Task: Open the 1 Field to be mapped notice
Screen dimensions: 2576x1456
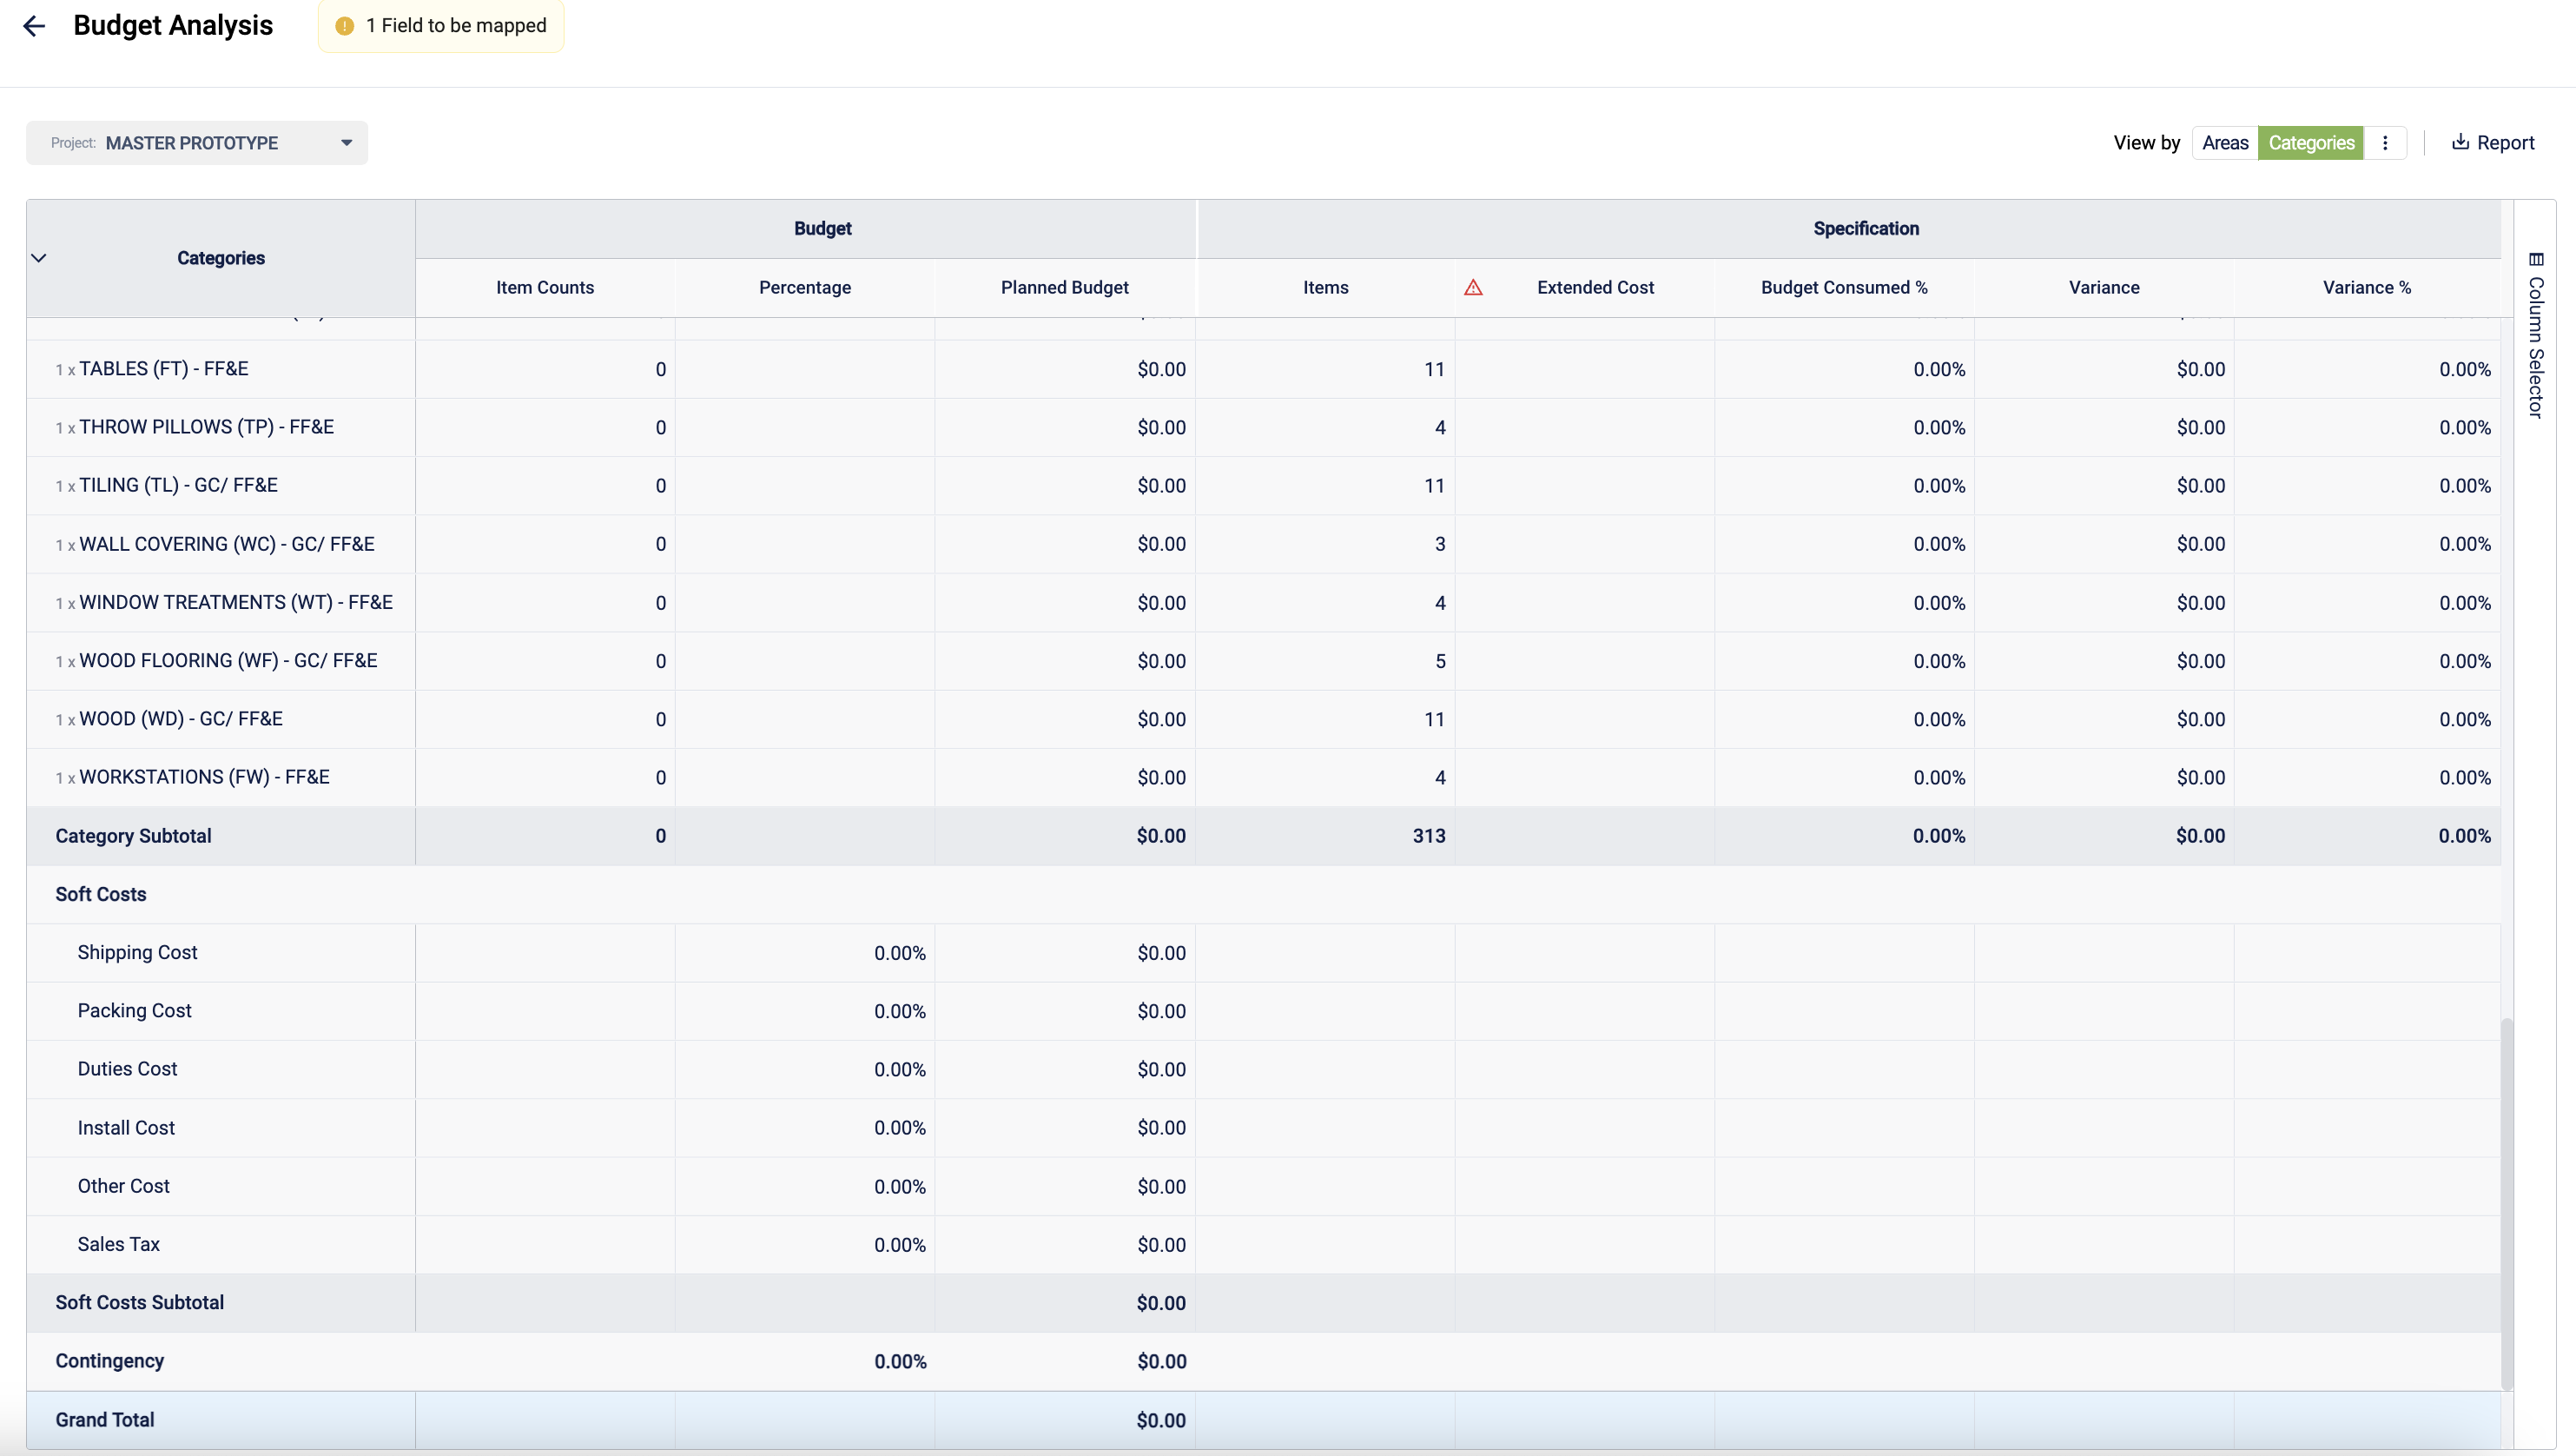Action: click(x=441, y=26)
